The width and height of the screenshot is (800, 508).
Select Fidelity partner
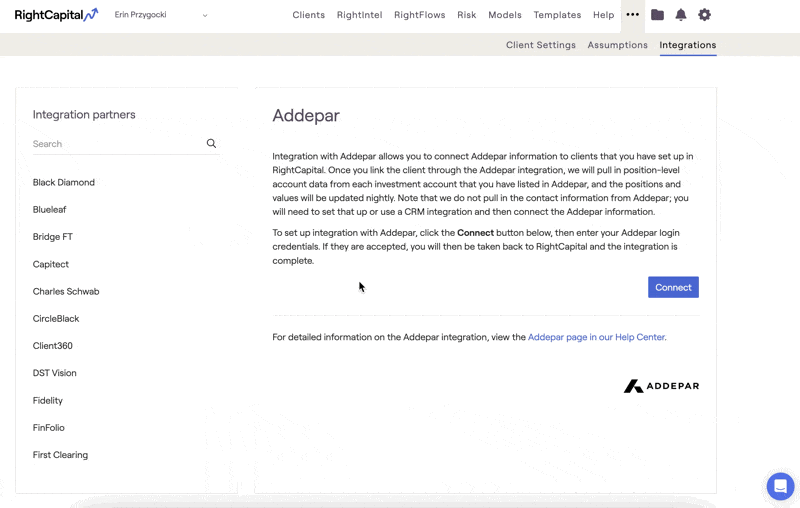pos(47,400)
